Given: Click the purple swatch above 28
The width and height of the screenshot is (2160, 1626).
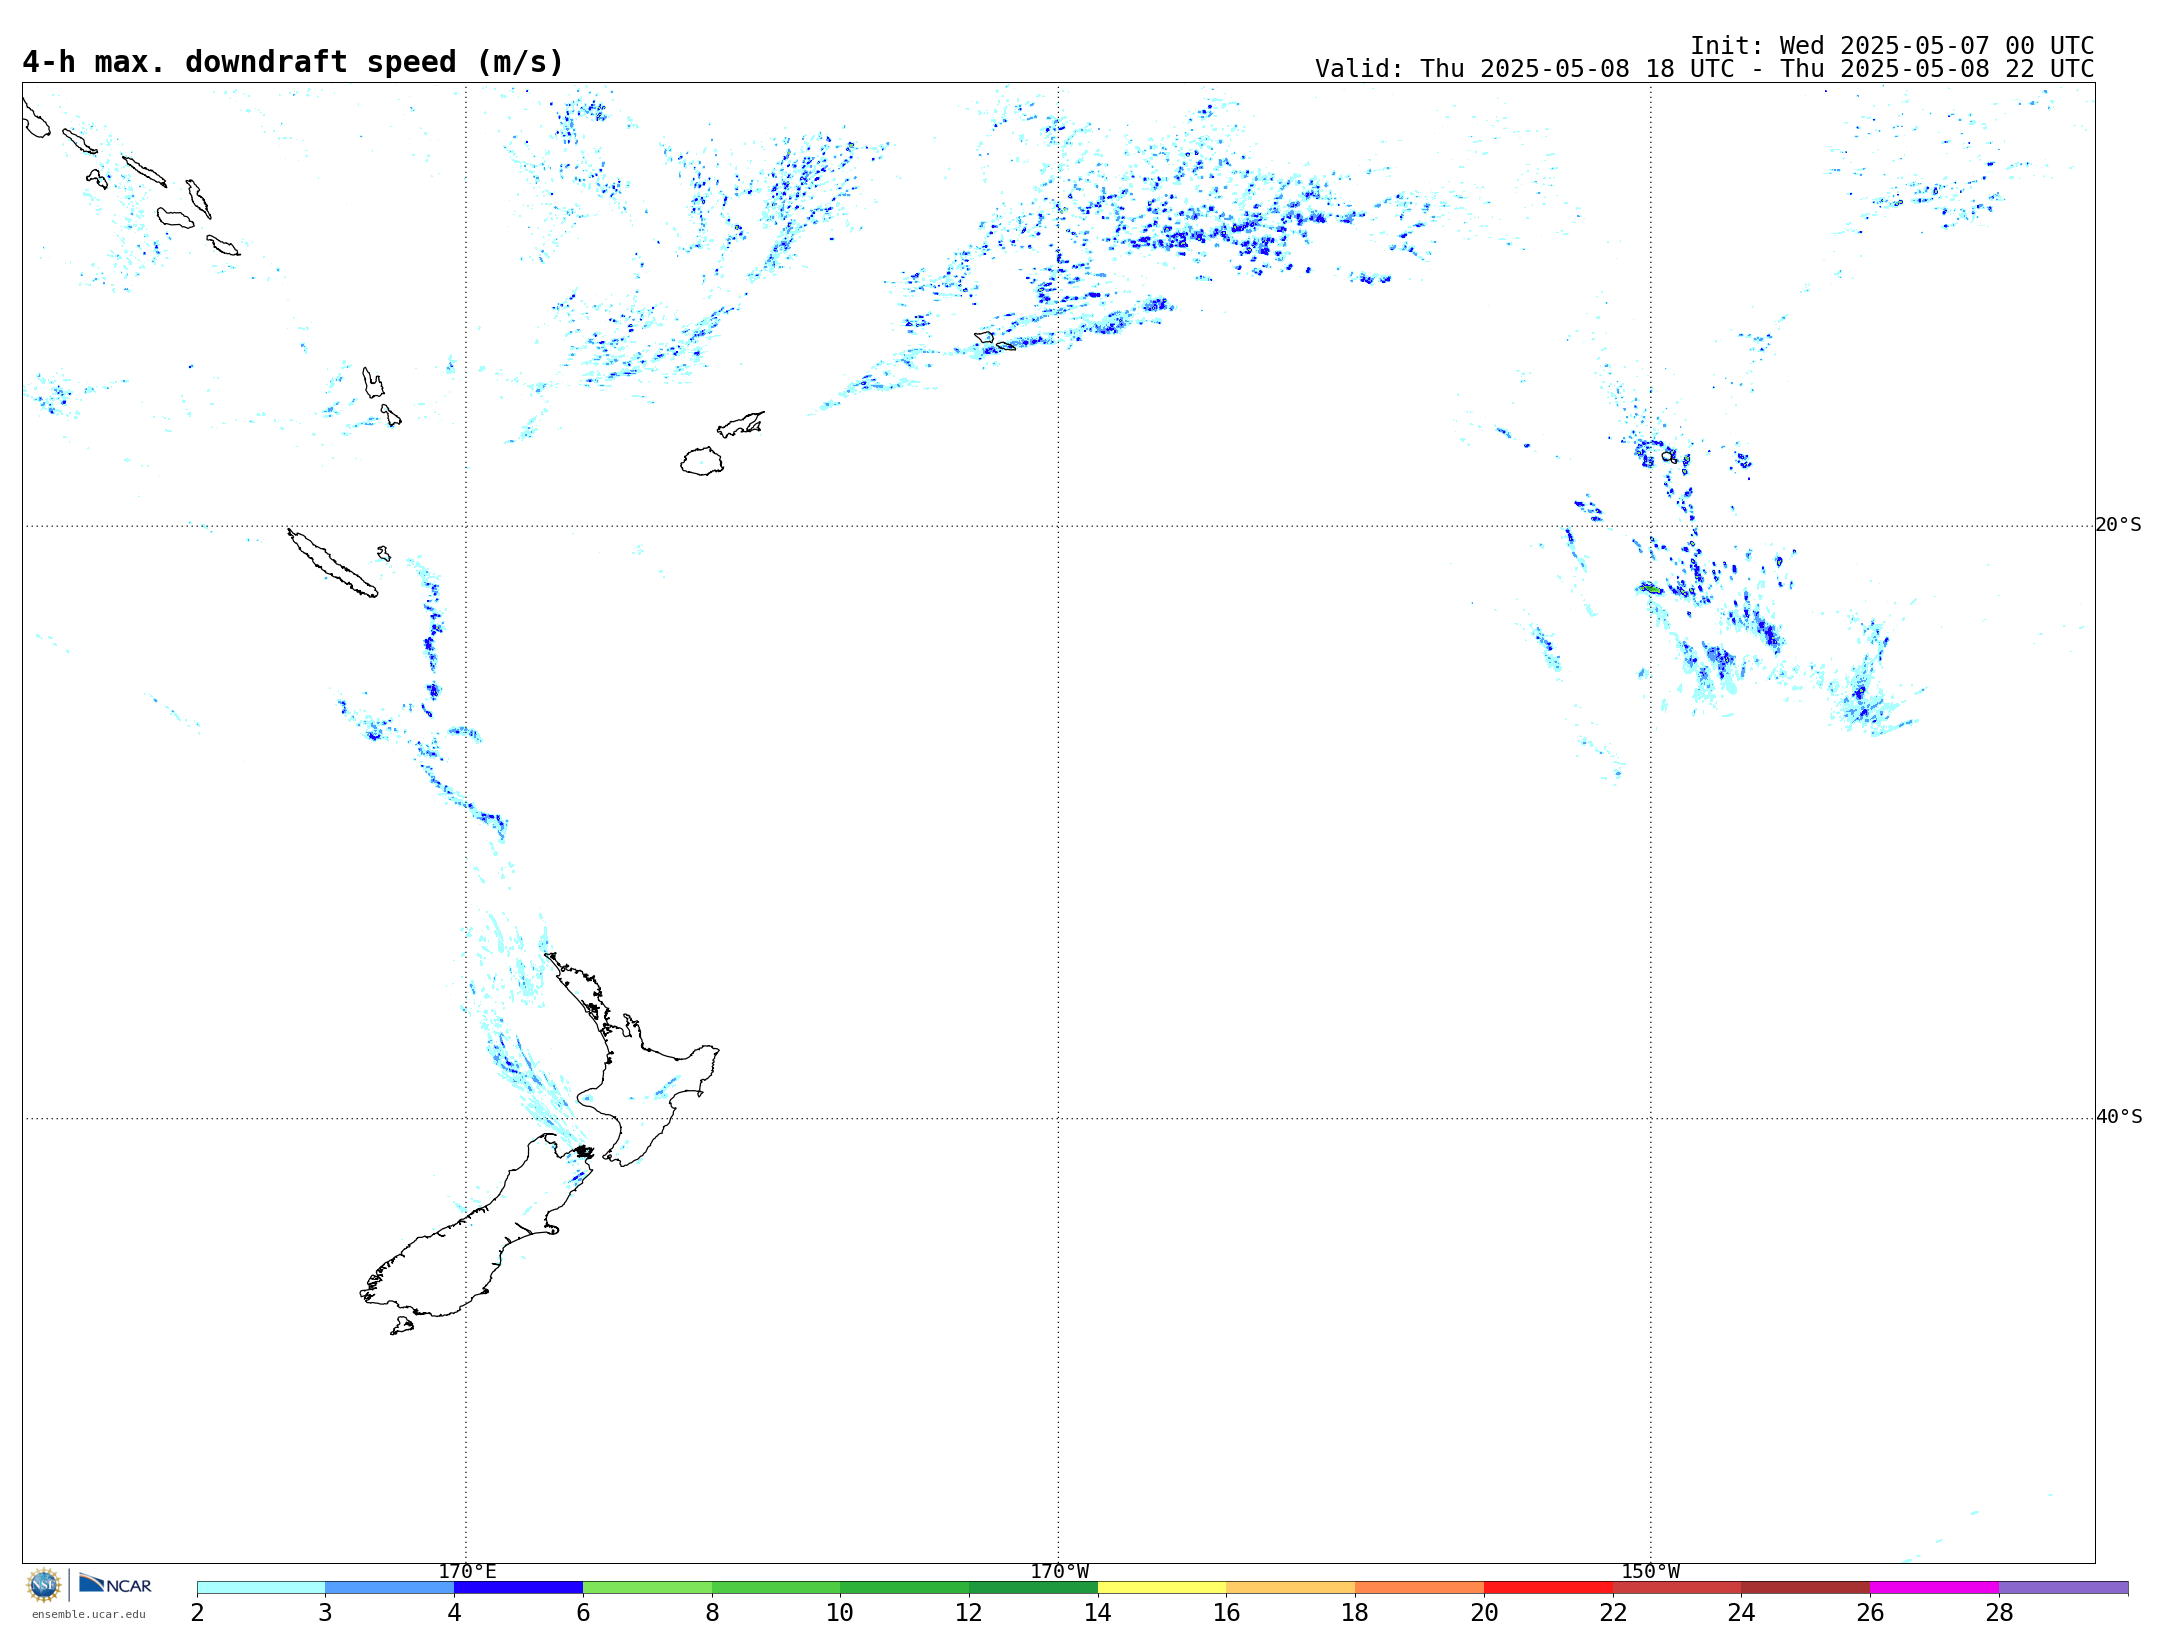Looking at the screenshot, I should [x=2063, y=1587].
